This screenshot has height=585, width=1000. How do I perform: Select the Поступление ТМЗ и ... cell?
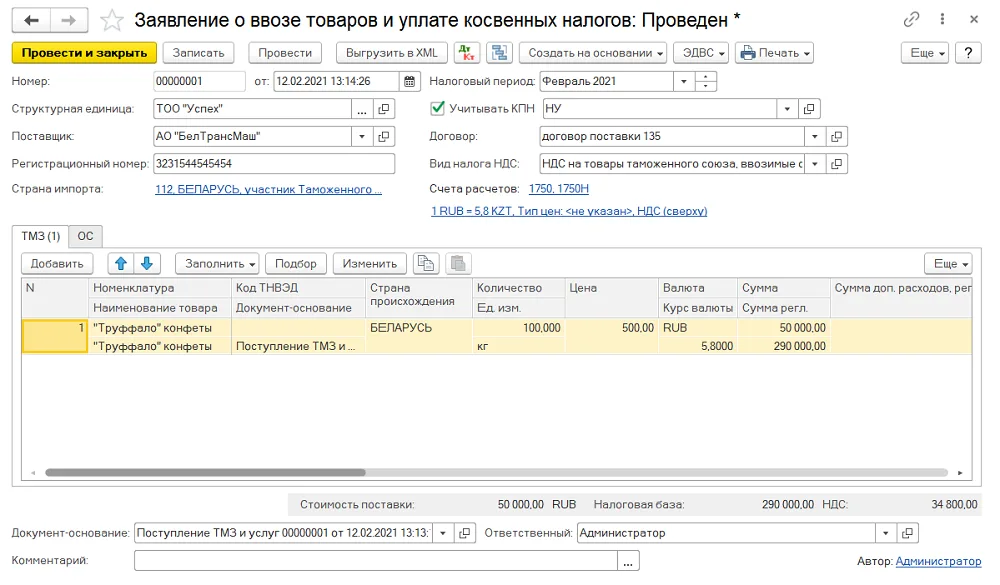click(298, 346)
